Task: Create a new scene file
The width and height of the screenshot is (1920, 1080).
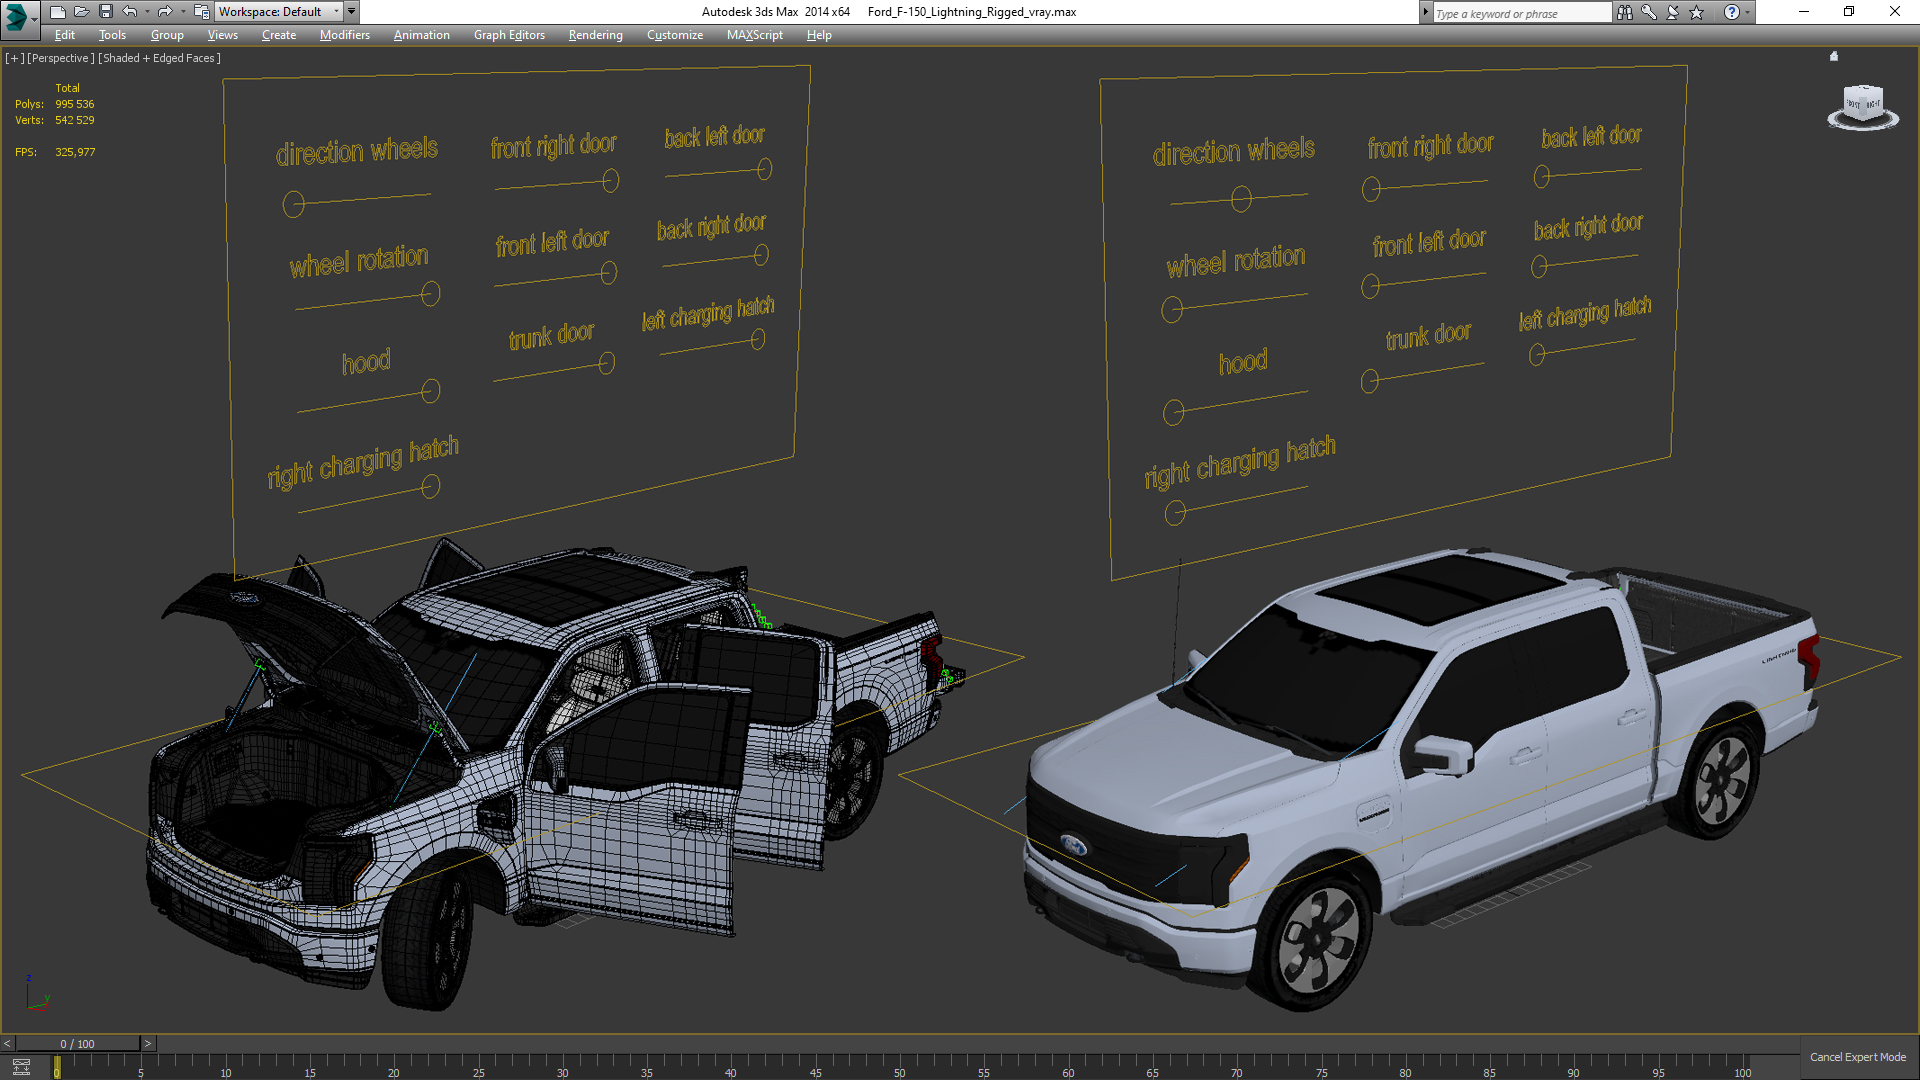Action: coord(57,12)
